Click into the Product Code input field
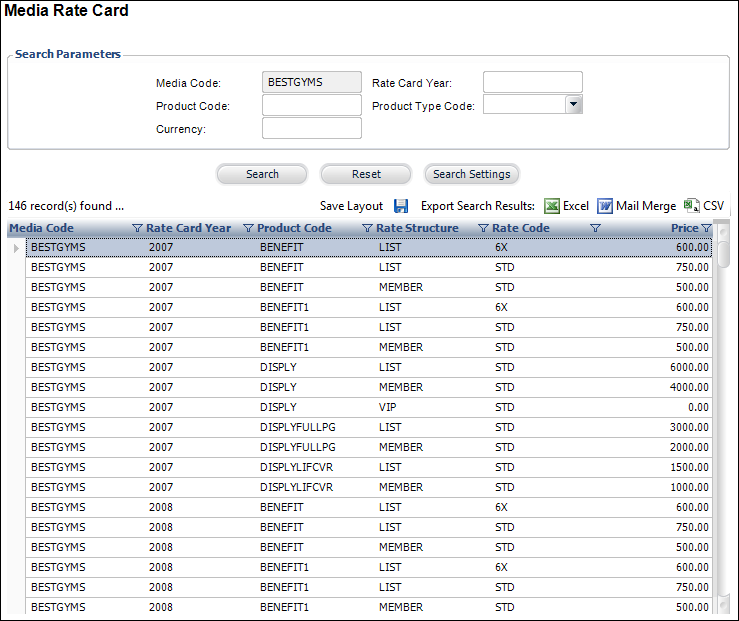 point(311,106)
